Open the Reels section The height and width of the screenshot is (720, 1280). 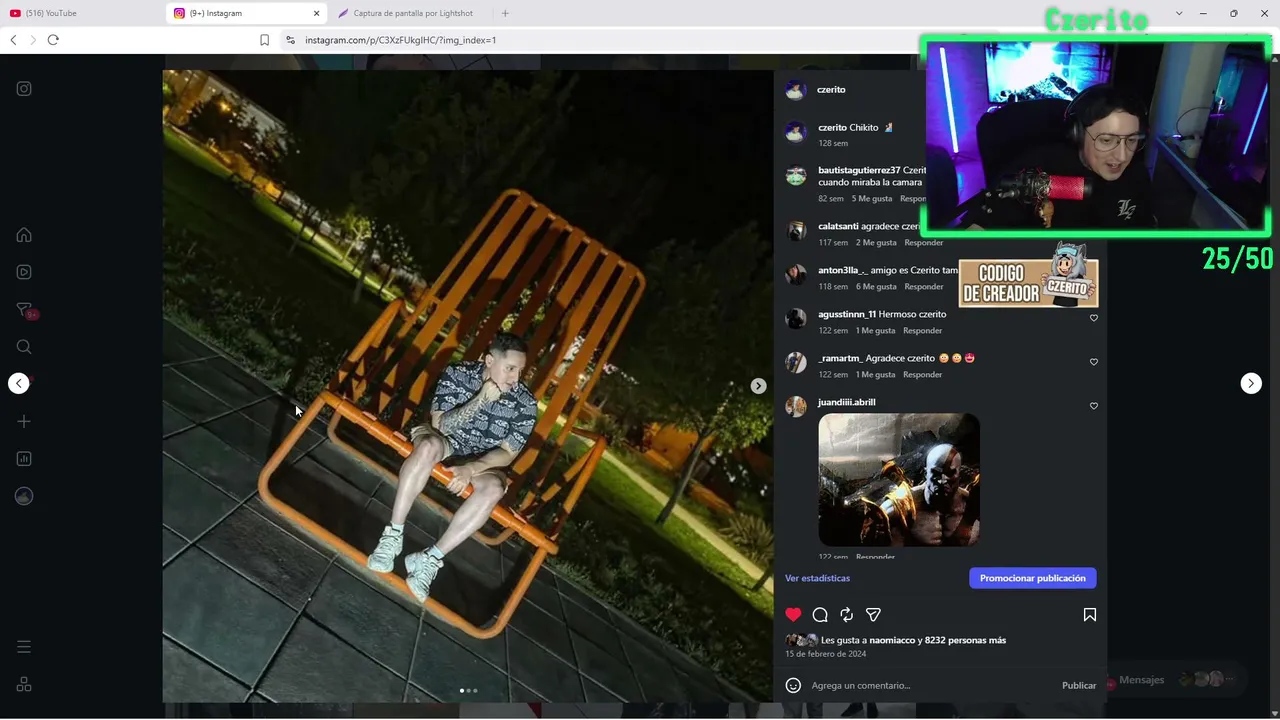pos(24,272)
